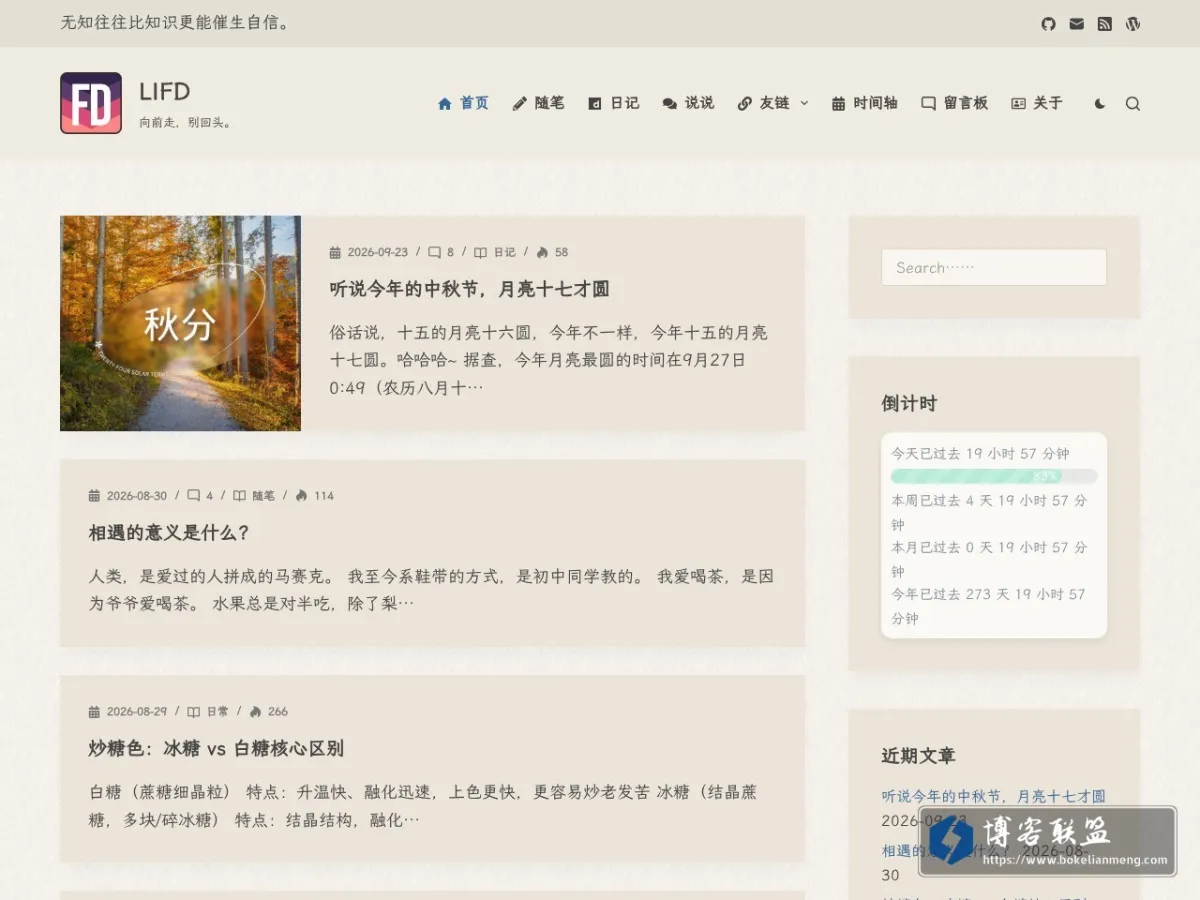Click the excerpt text starting 俗话说，十五的月亮
This screenshot has height=900, width=1200.
pyautogui.click(x=548, y=360)
